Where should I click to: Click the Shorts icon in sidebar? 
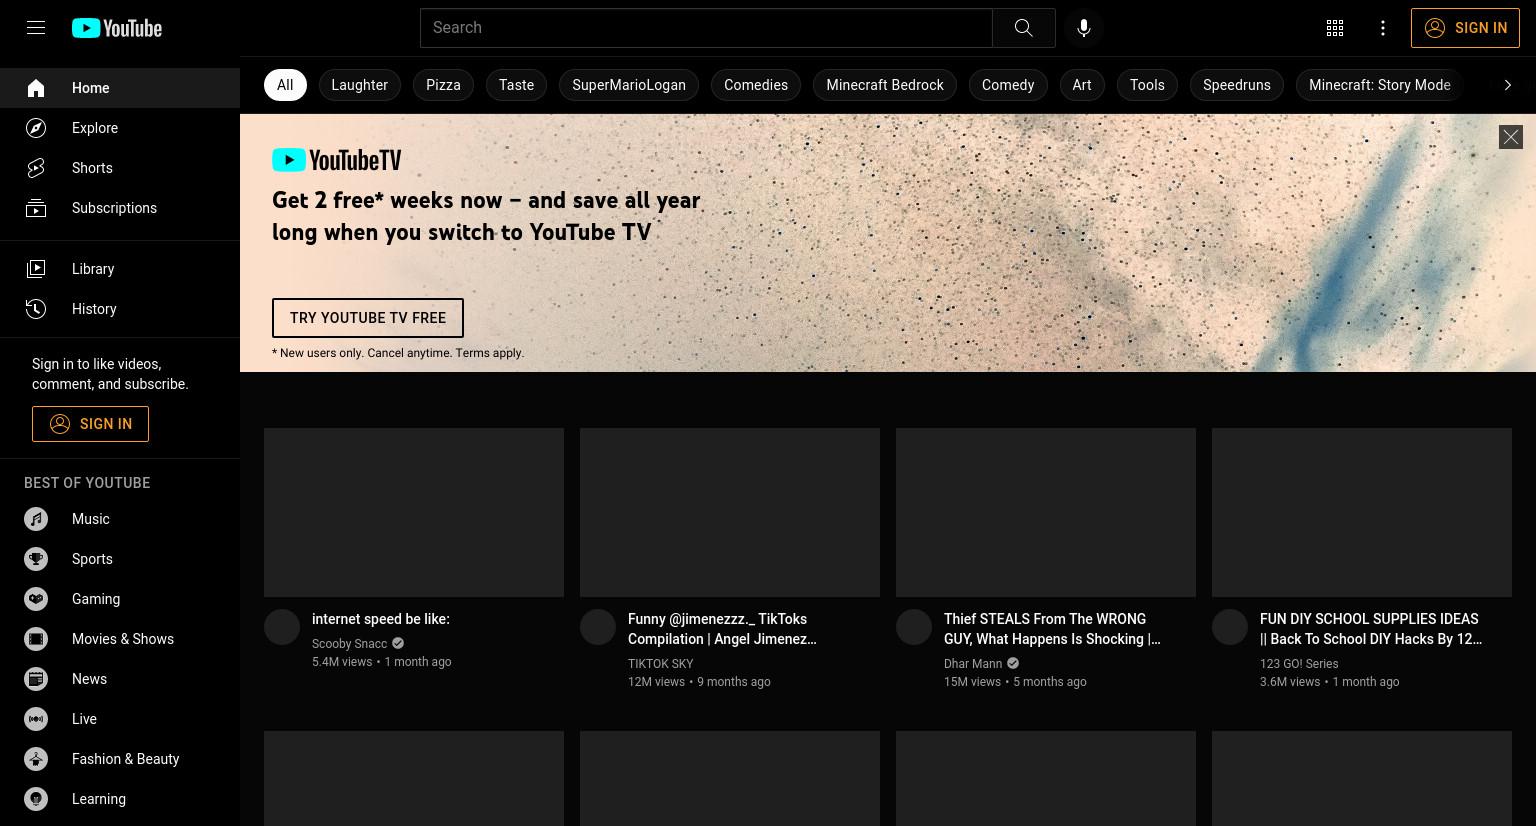[36, 168]
